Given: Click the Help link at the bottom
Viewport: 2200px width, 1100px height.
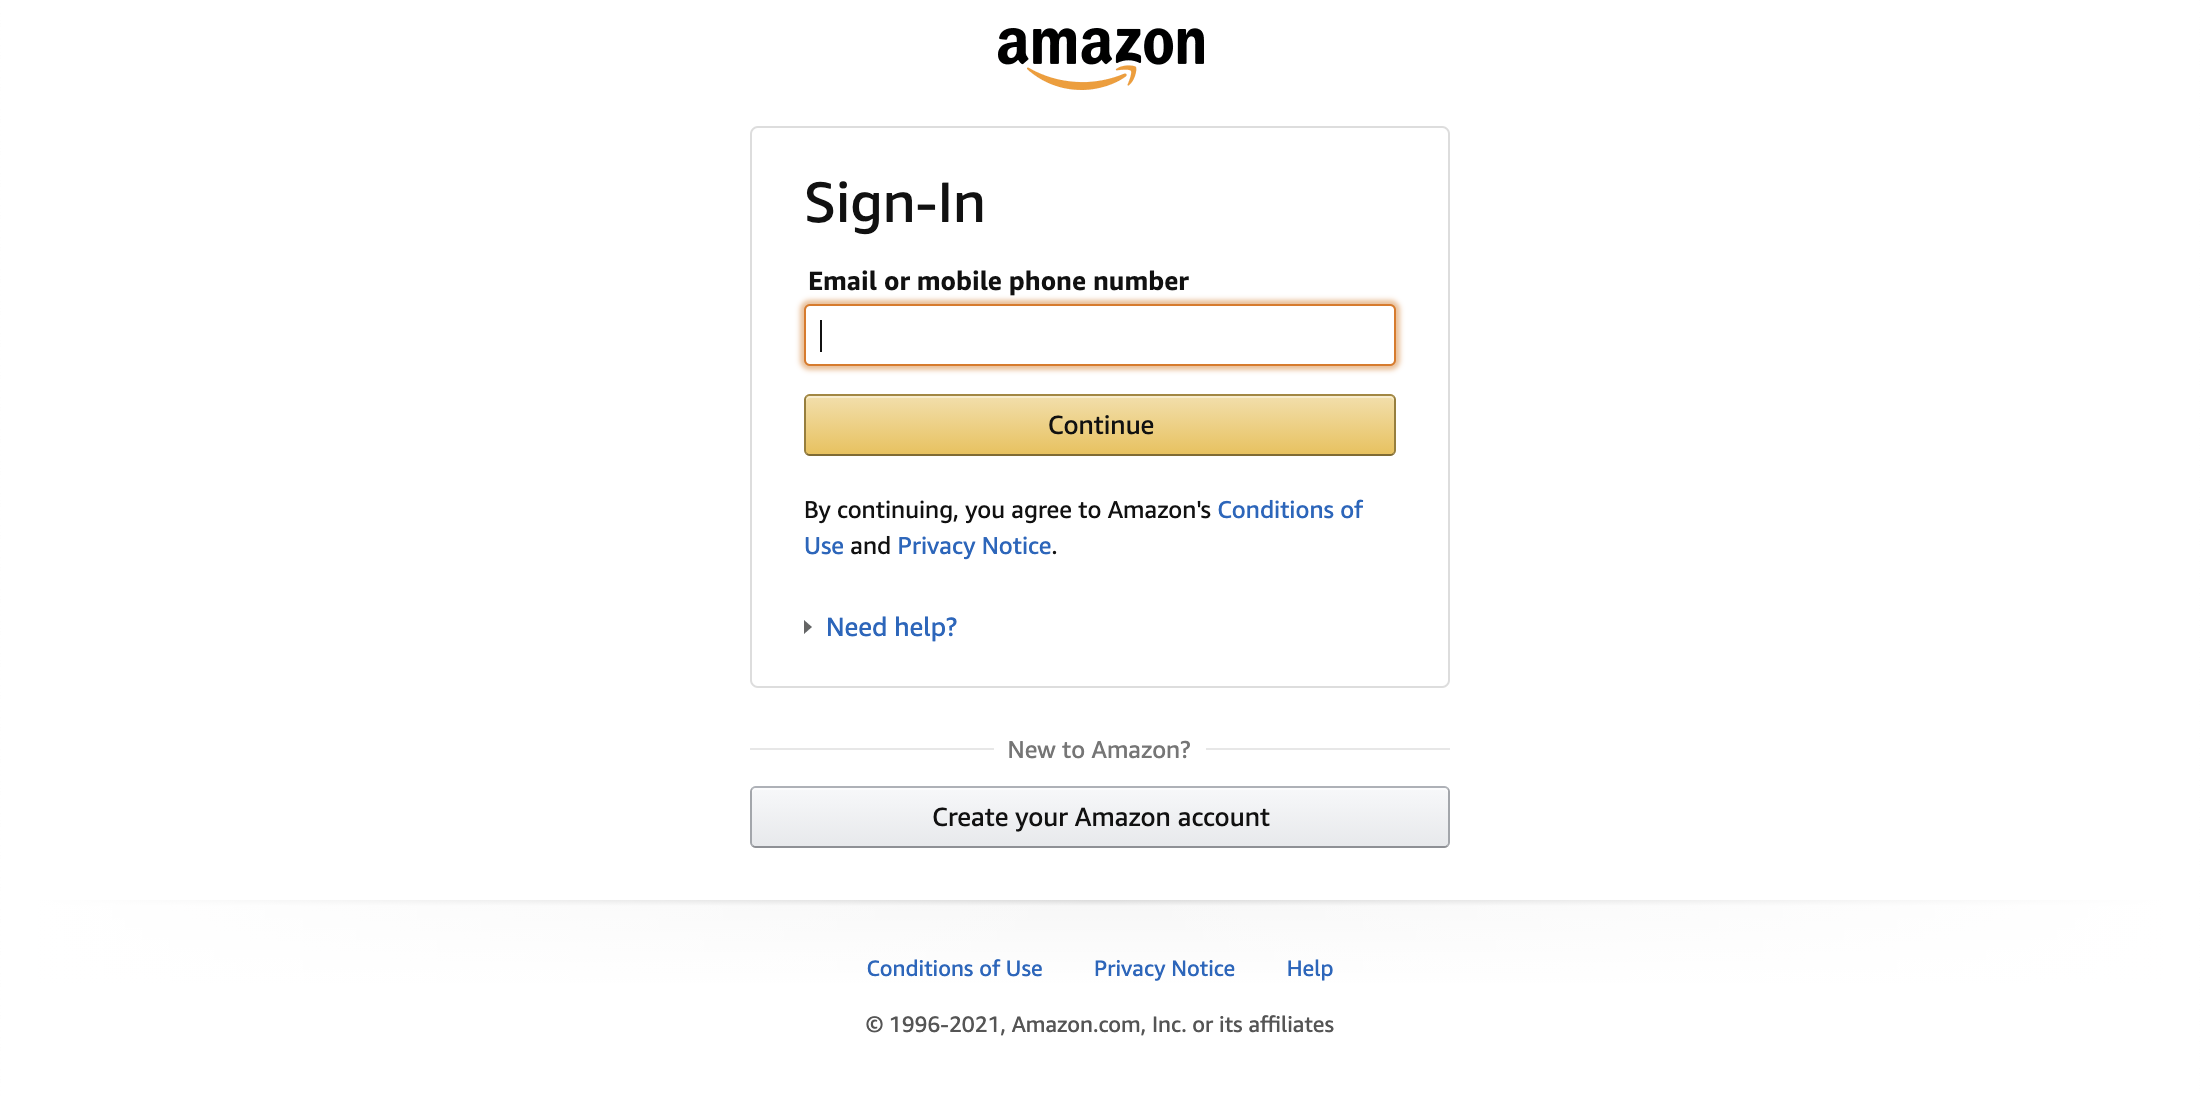Looking at the screenshot, I should pos(1308,967).
